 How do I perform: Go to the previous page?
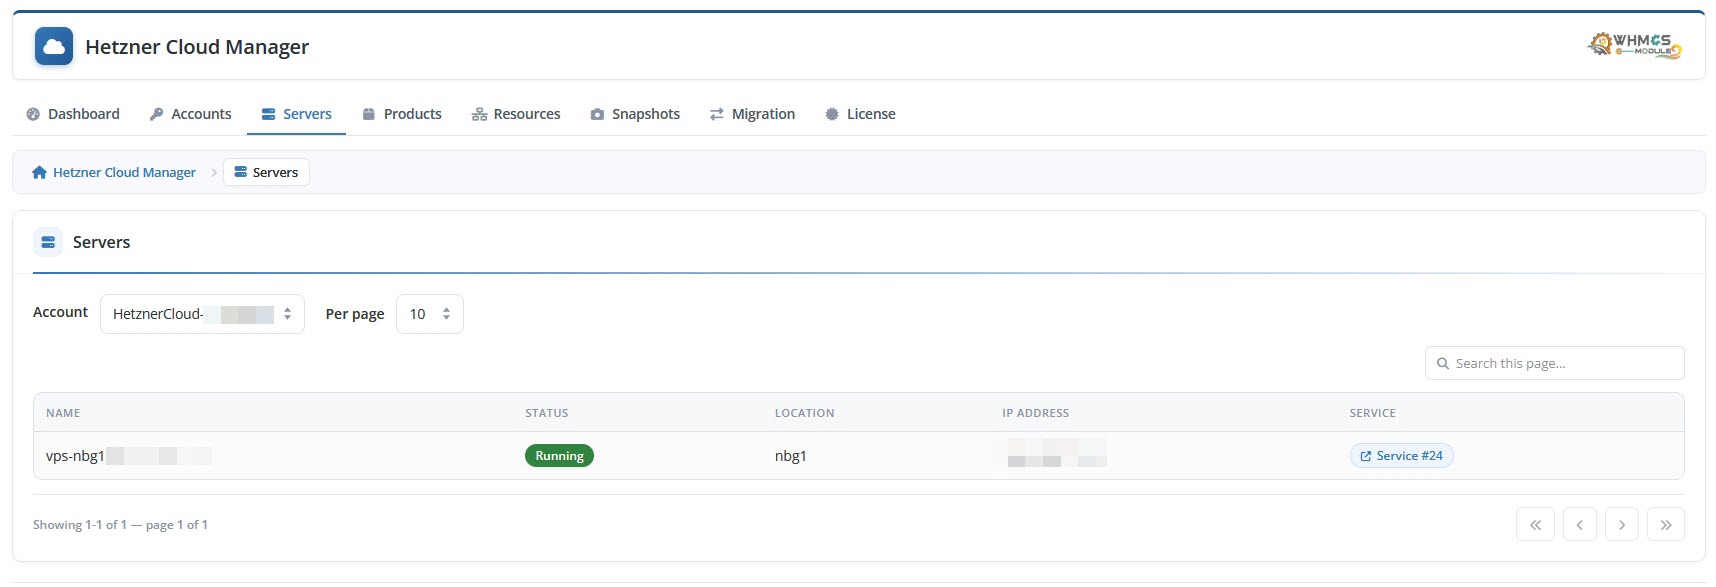click(1579, 524)
